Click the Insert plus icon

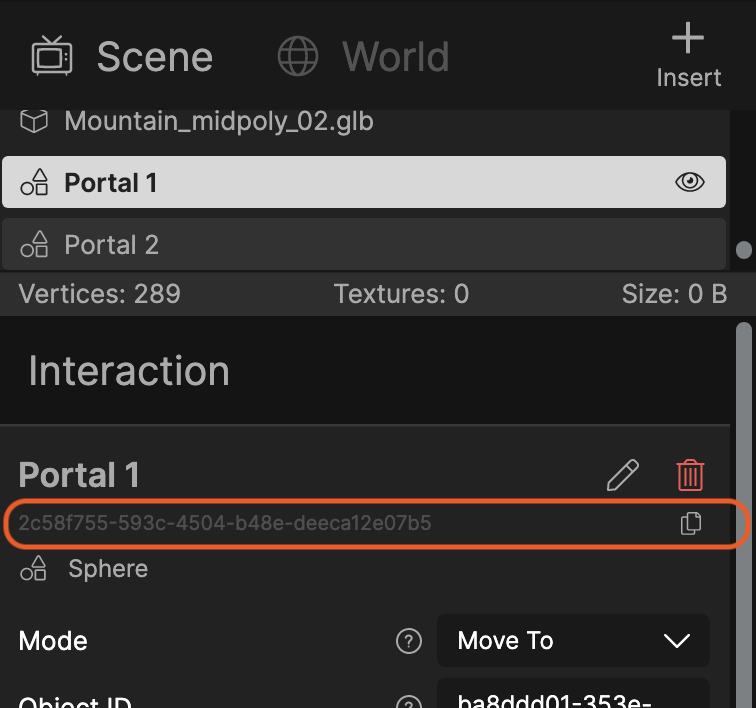tap(688, 38)
